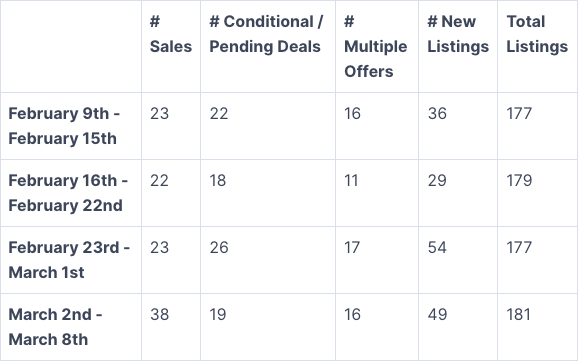Click the 'March 2nd - March 8th' row label
The image size is (579, 363).
pyautogui.click(x=55, y=327)
